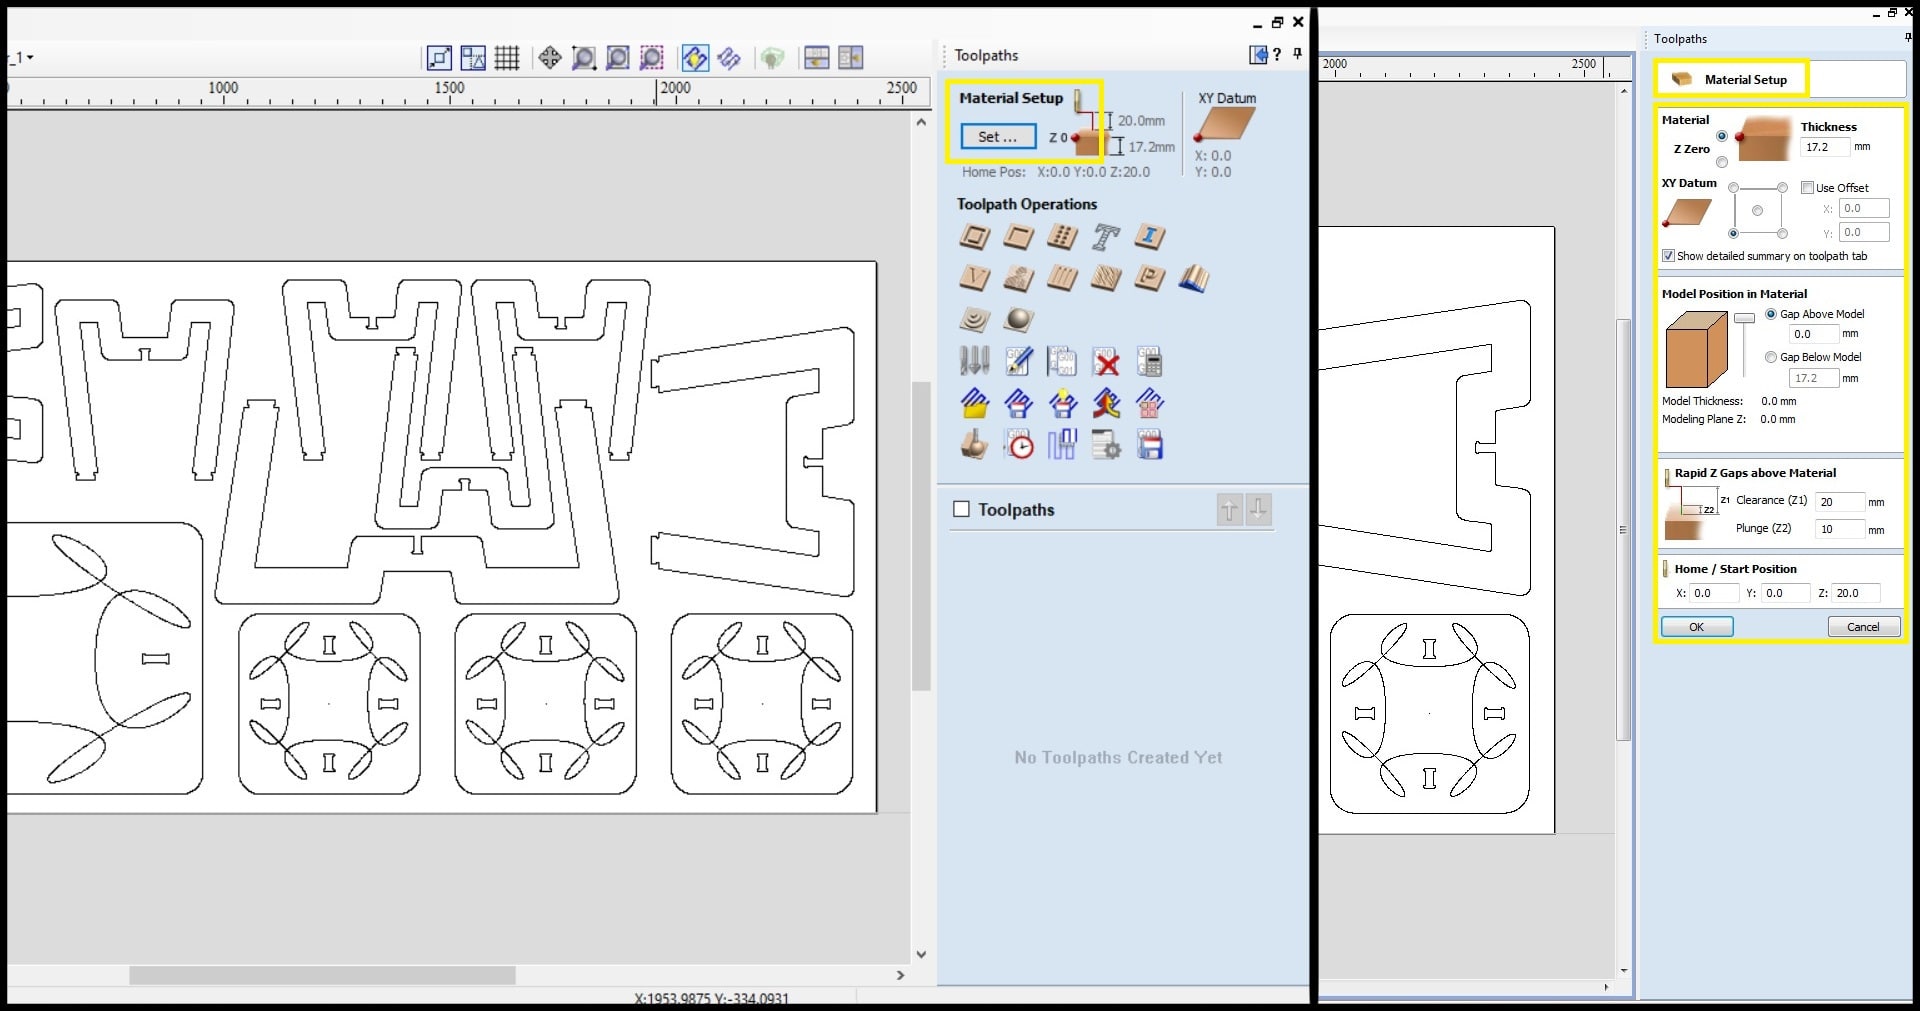Click the Set... button under Material Setup

(x=998, y=137)
